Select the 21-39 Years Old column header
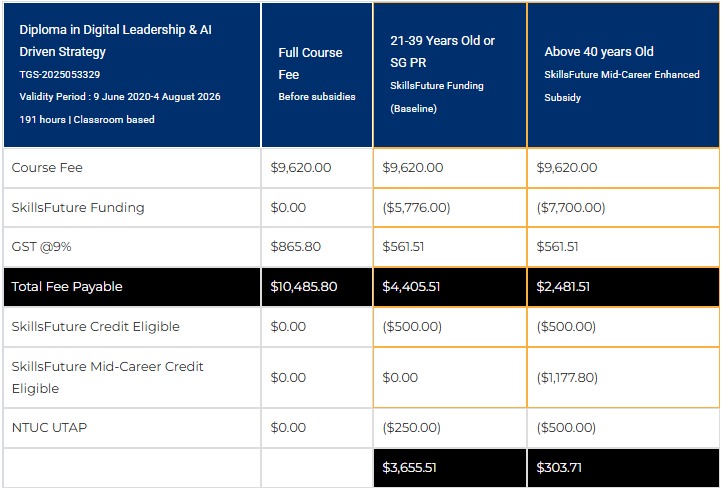 (442, 51)
